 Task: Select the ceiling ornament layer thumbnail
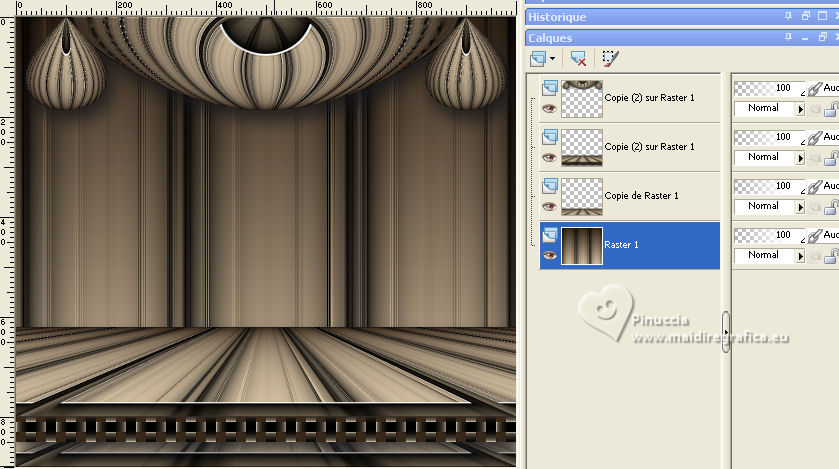(x=582, y=98)
